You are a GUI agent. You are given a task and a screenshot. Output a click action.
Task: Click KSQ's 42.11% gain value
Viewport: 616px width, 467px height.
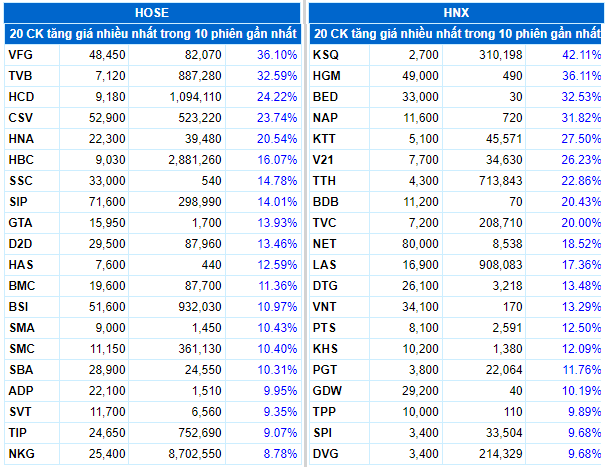581,55
